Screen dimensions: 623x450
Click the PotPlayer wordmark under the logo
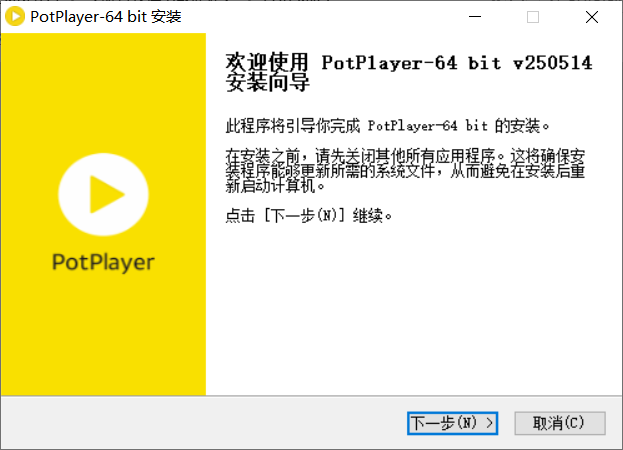tap(103, 263)
